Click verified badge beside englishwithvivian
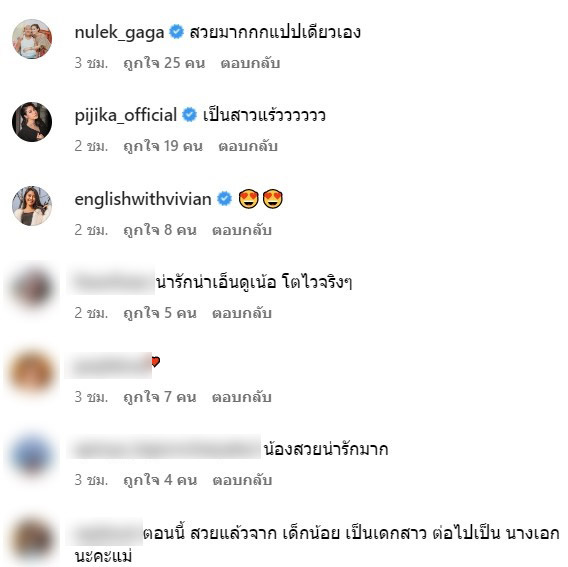568x567 pixels. [225, 199]
